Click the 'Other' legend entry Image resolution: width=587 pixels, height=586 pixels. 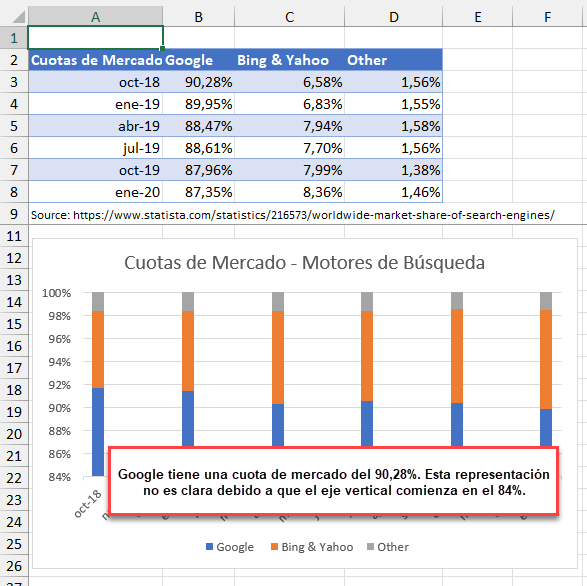point(388,547)
